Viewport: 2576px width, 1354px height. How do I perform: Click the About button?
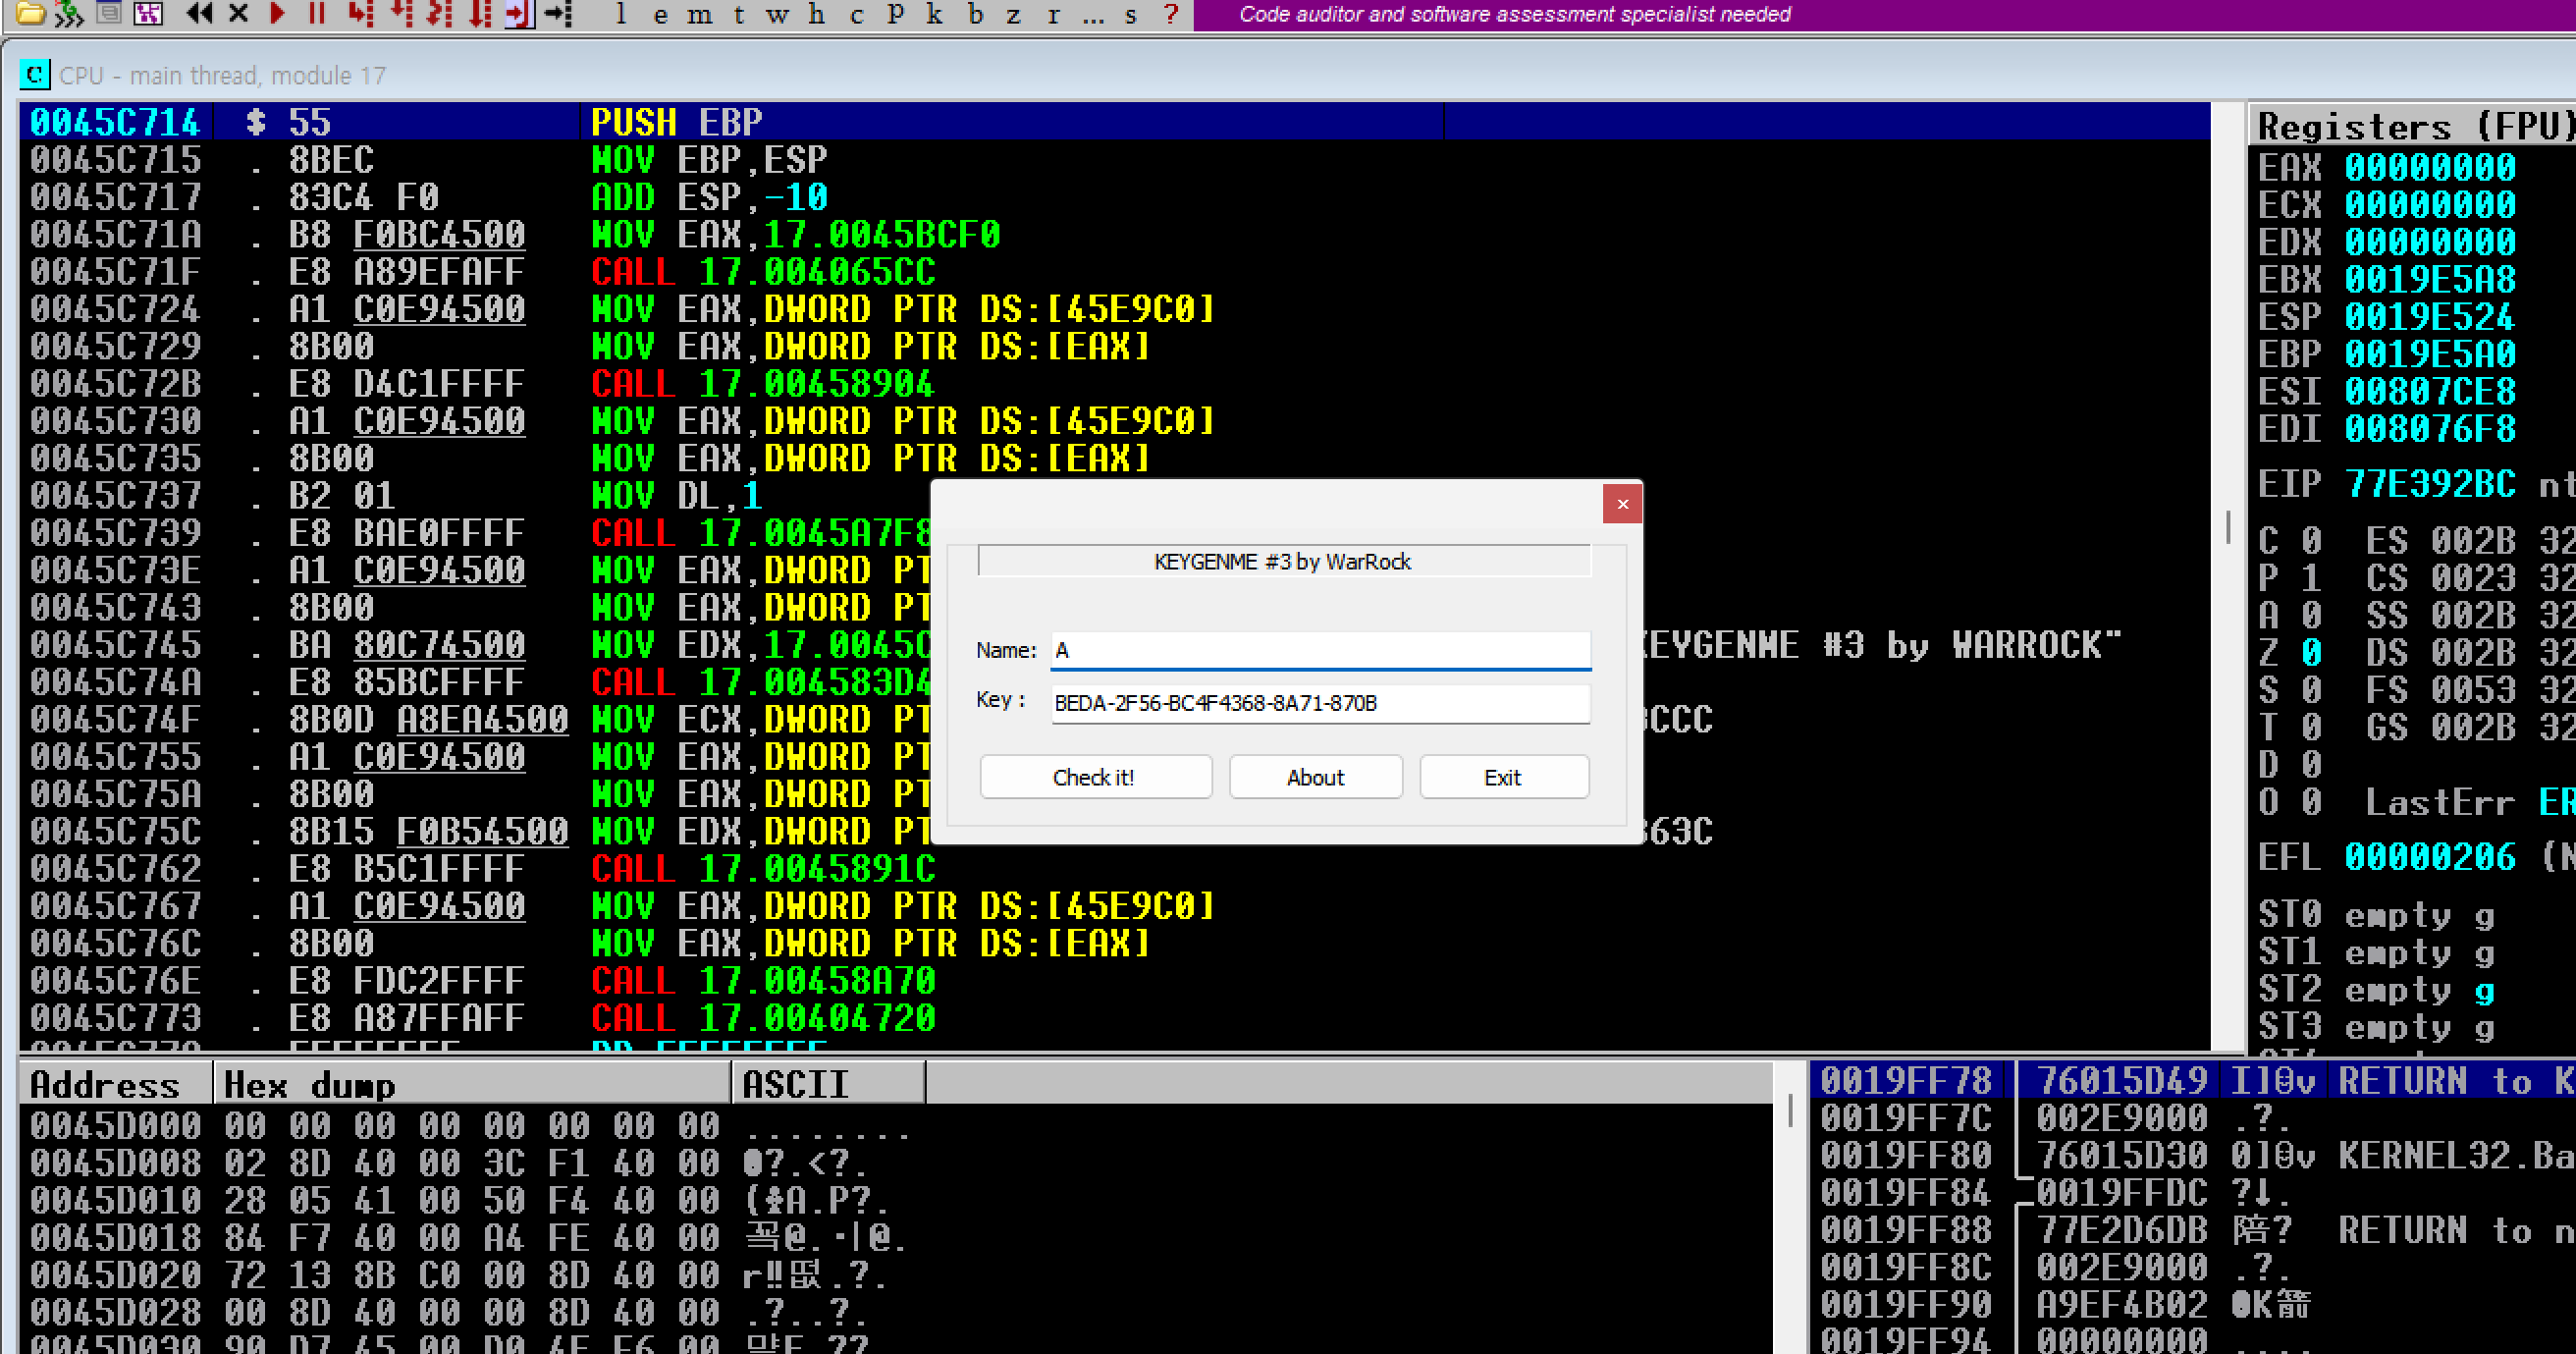click(1315, 777)
